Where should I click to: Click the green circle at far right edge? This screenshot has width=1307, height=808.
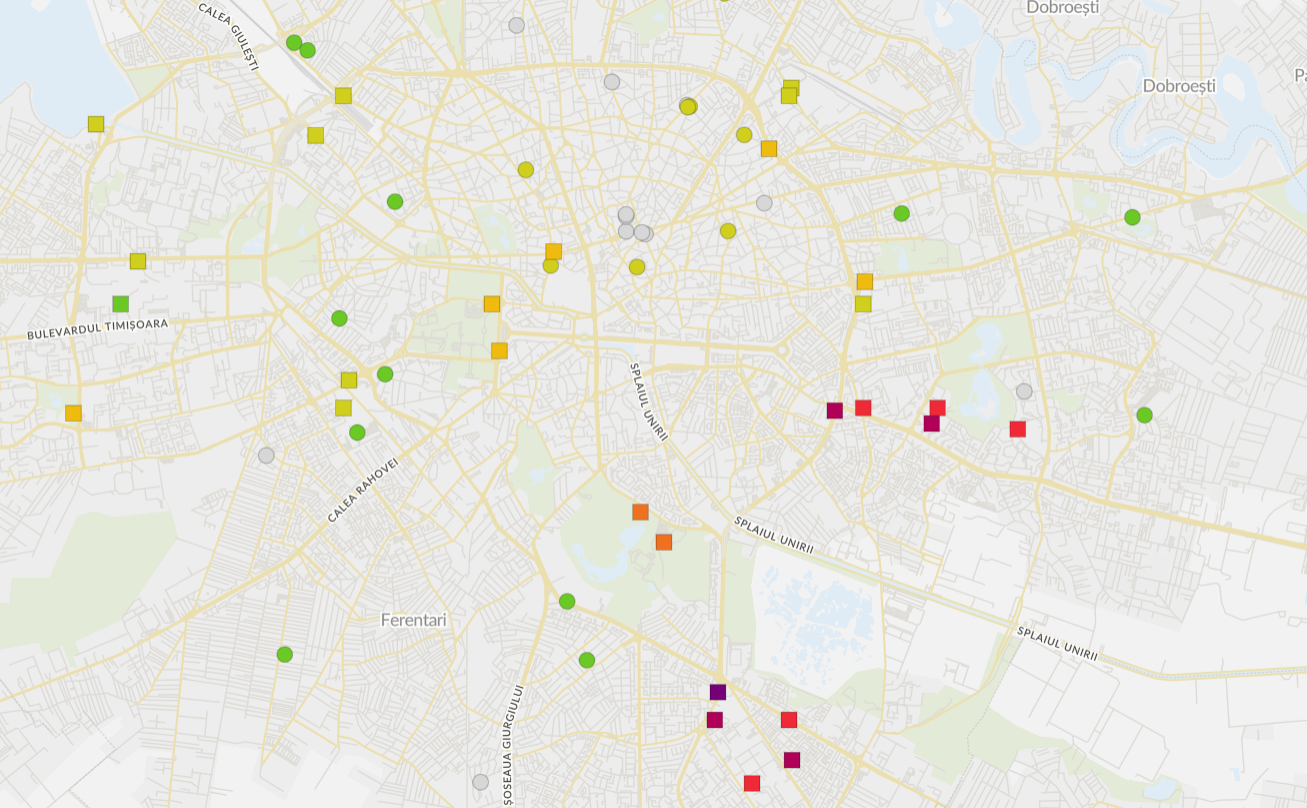(1145, 415)
